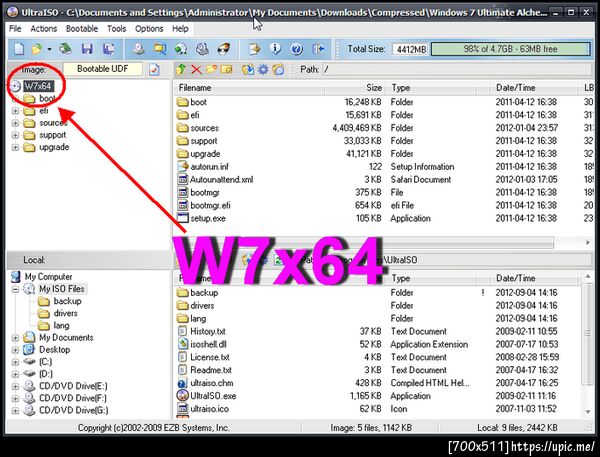The width and height of the screenshot is (600, 457).
Task: Select the drivers folder under My ISO Files
Action: pos(65,313)
